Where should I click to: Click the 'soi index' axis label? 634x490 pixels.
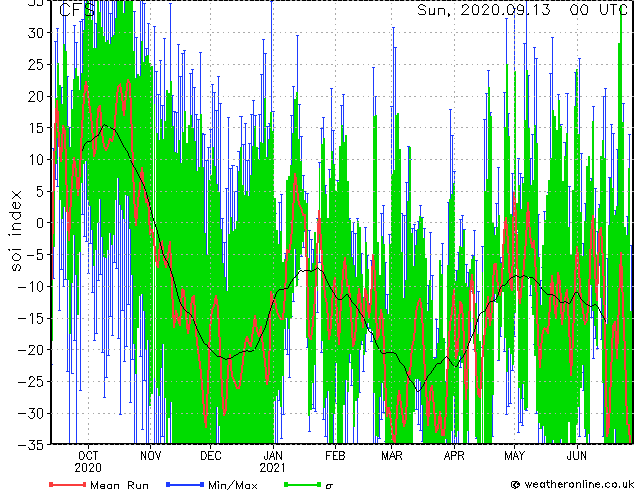point(16,231)
